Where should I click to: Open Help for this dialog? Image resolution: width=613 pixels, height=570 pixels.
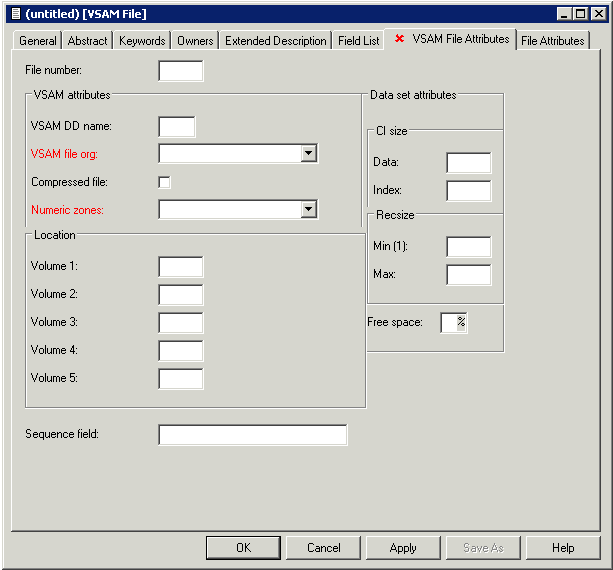(x=563, y=548)
